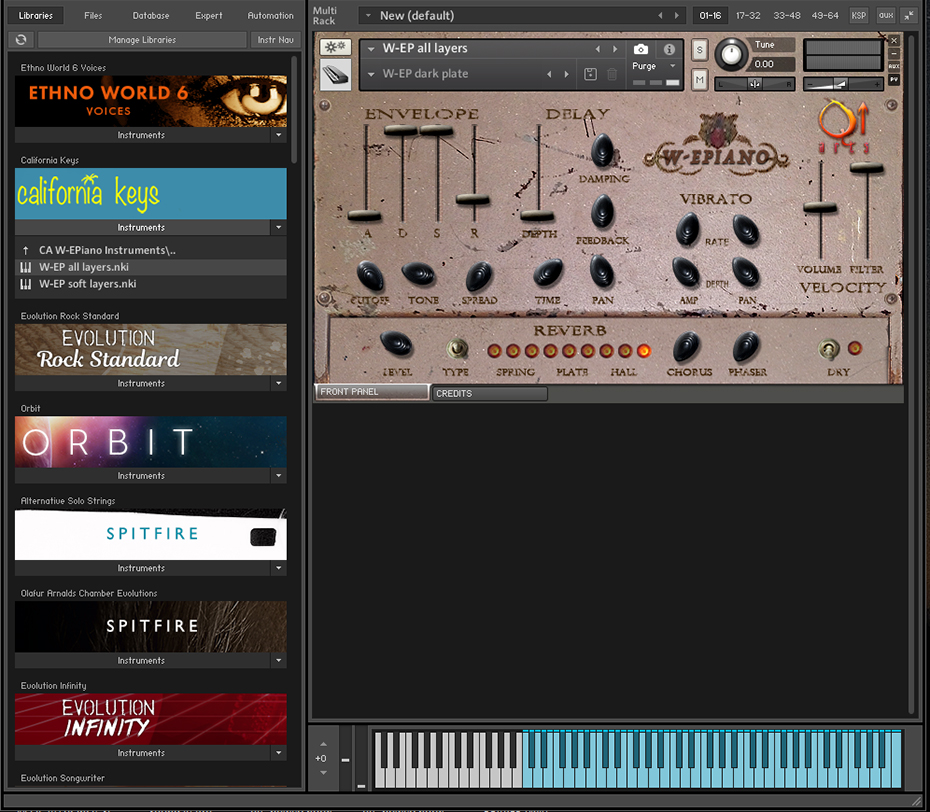Switch to the Automation tab
Screen dimensions: 930x812
click(x=270, y=16)
